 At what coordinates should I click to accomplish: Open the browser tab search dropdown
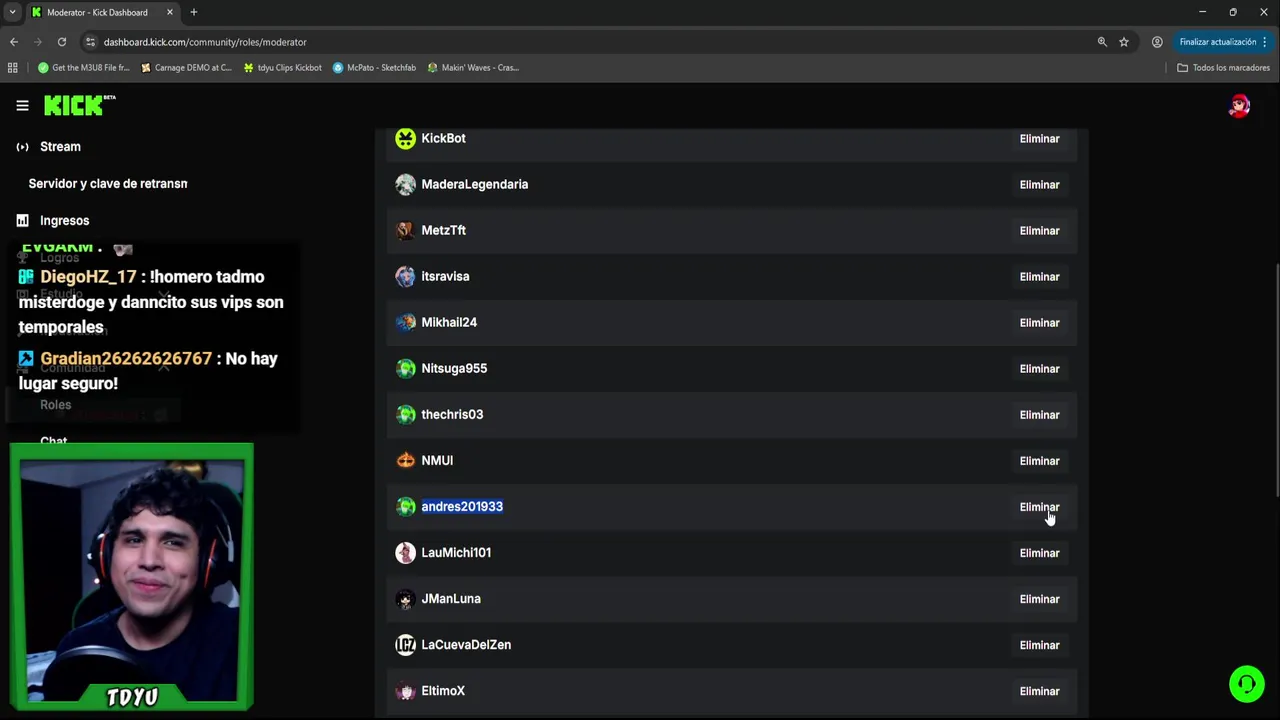point(12,12)
